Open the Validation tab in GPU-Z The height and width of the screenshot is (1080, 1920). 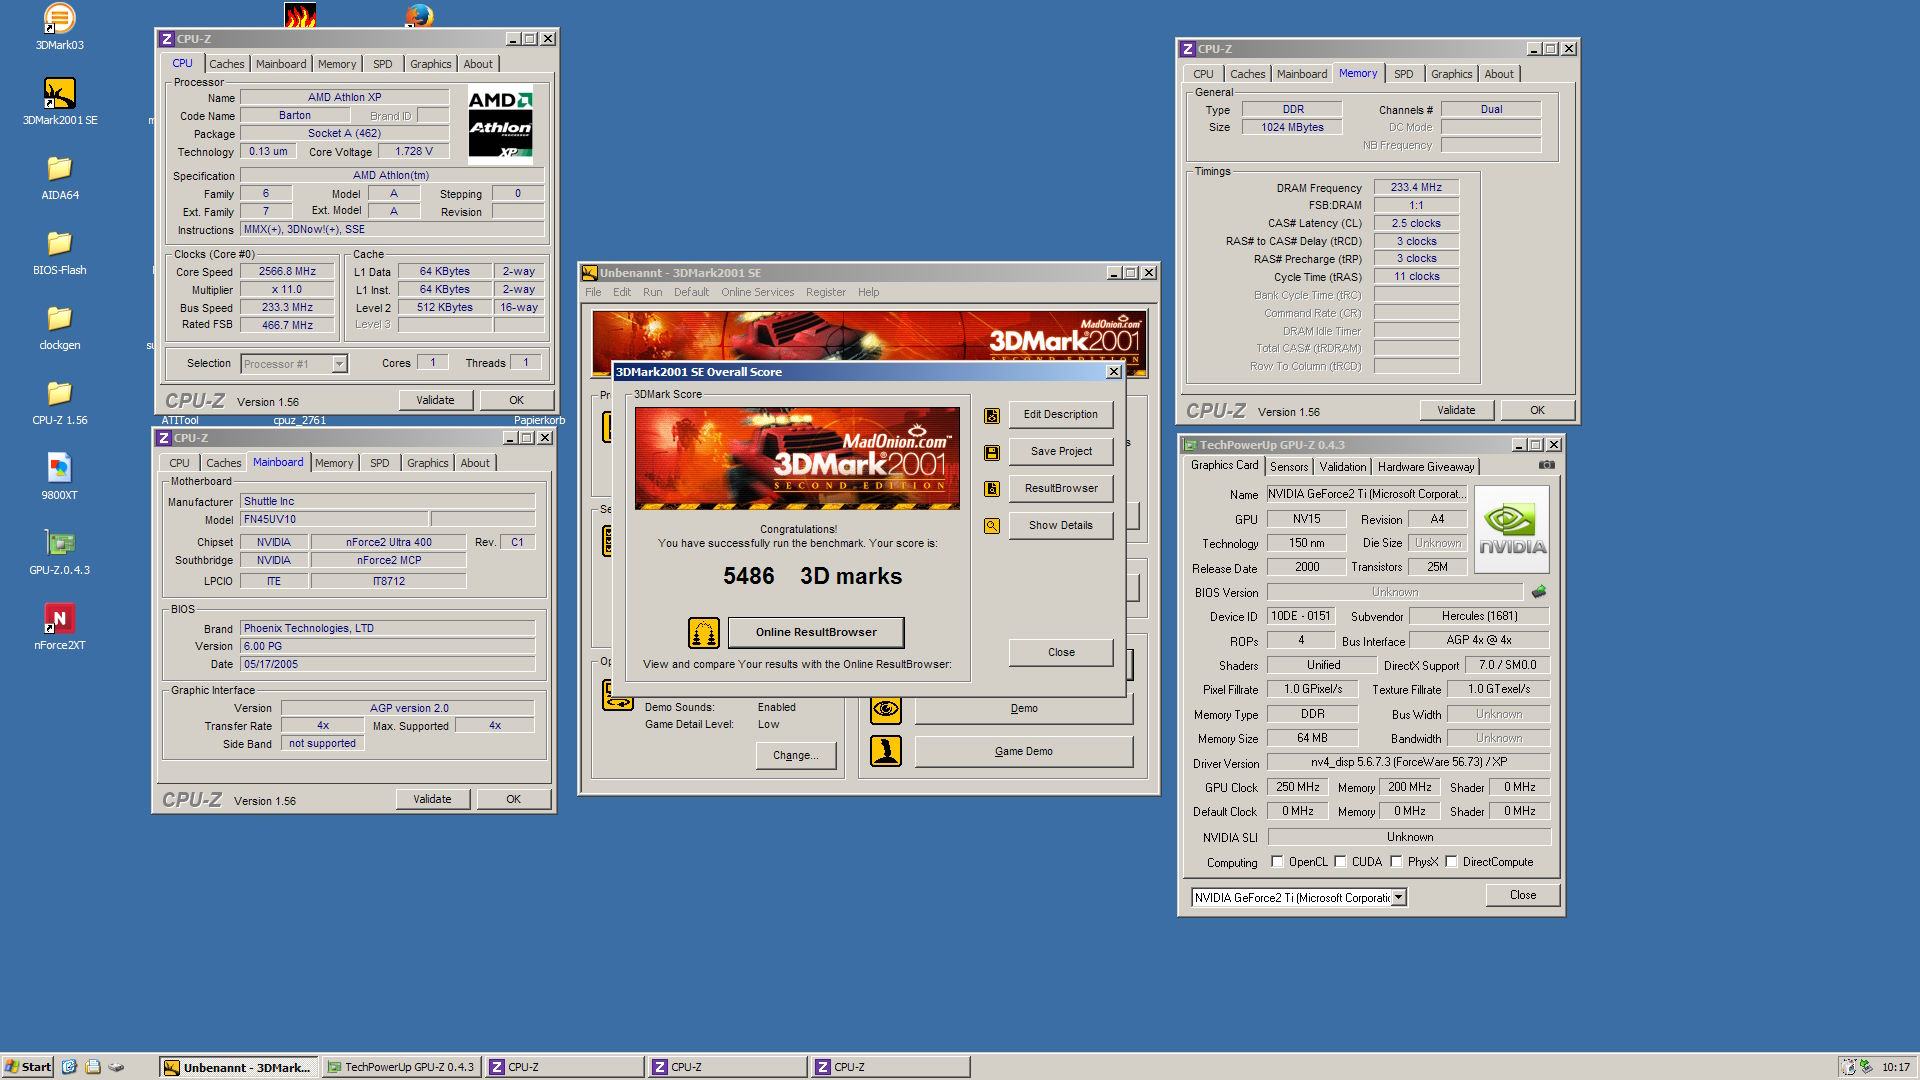1342,467
